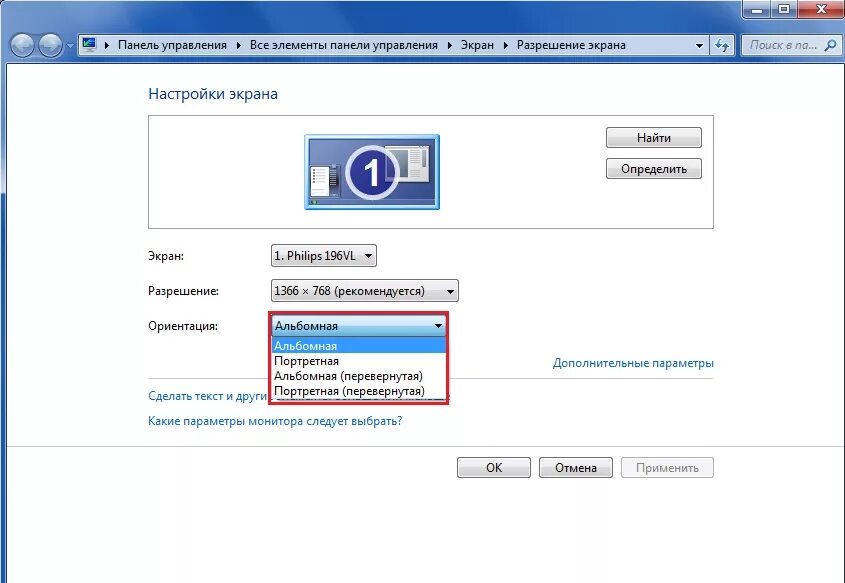This screenshot has height=583, width=845.
Task: Open 'Какие параметры монитора следует выбрать?' link
Action: click(x=275, y=421)
